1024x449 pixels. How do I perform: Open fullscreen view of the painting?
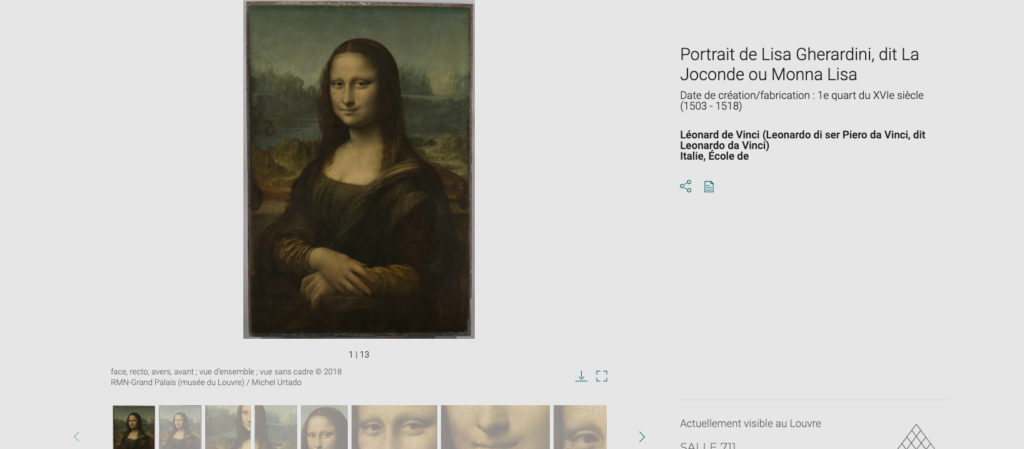[x=601, y=377]
